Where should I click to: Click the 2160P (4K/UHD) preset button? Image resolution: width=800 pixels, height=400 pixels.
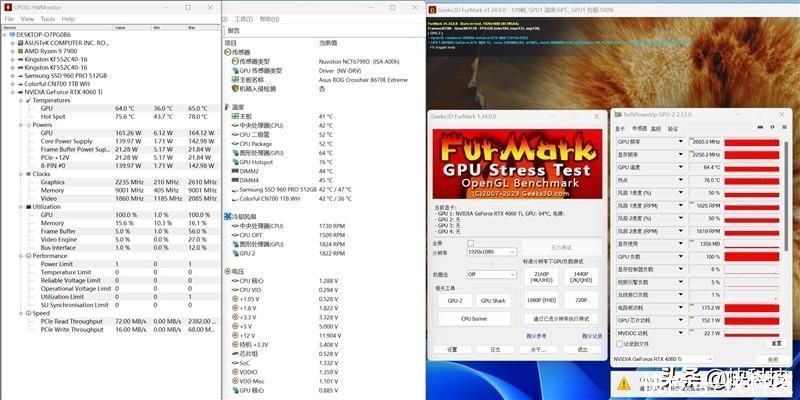(541, 277)
